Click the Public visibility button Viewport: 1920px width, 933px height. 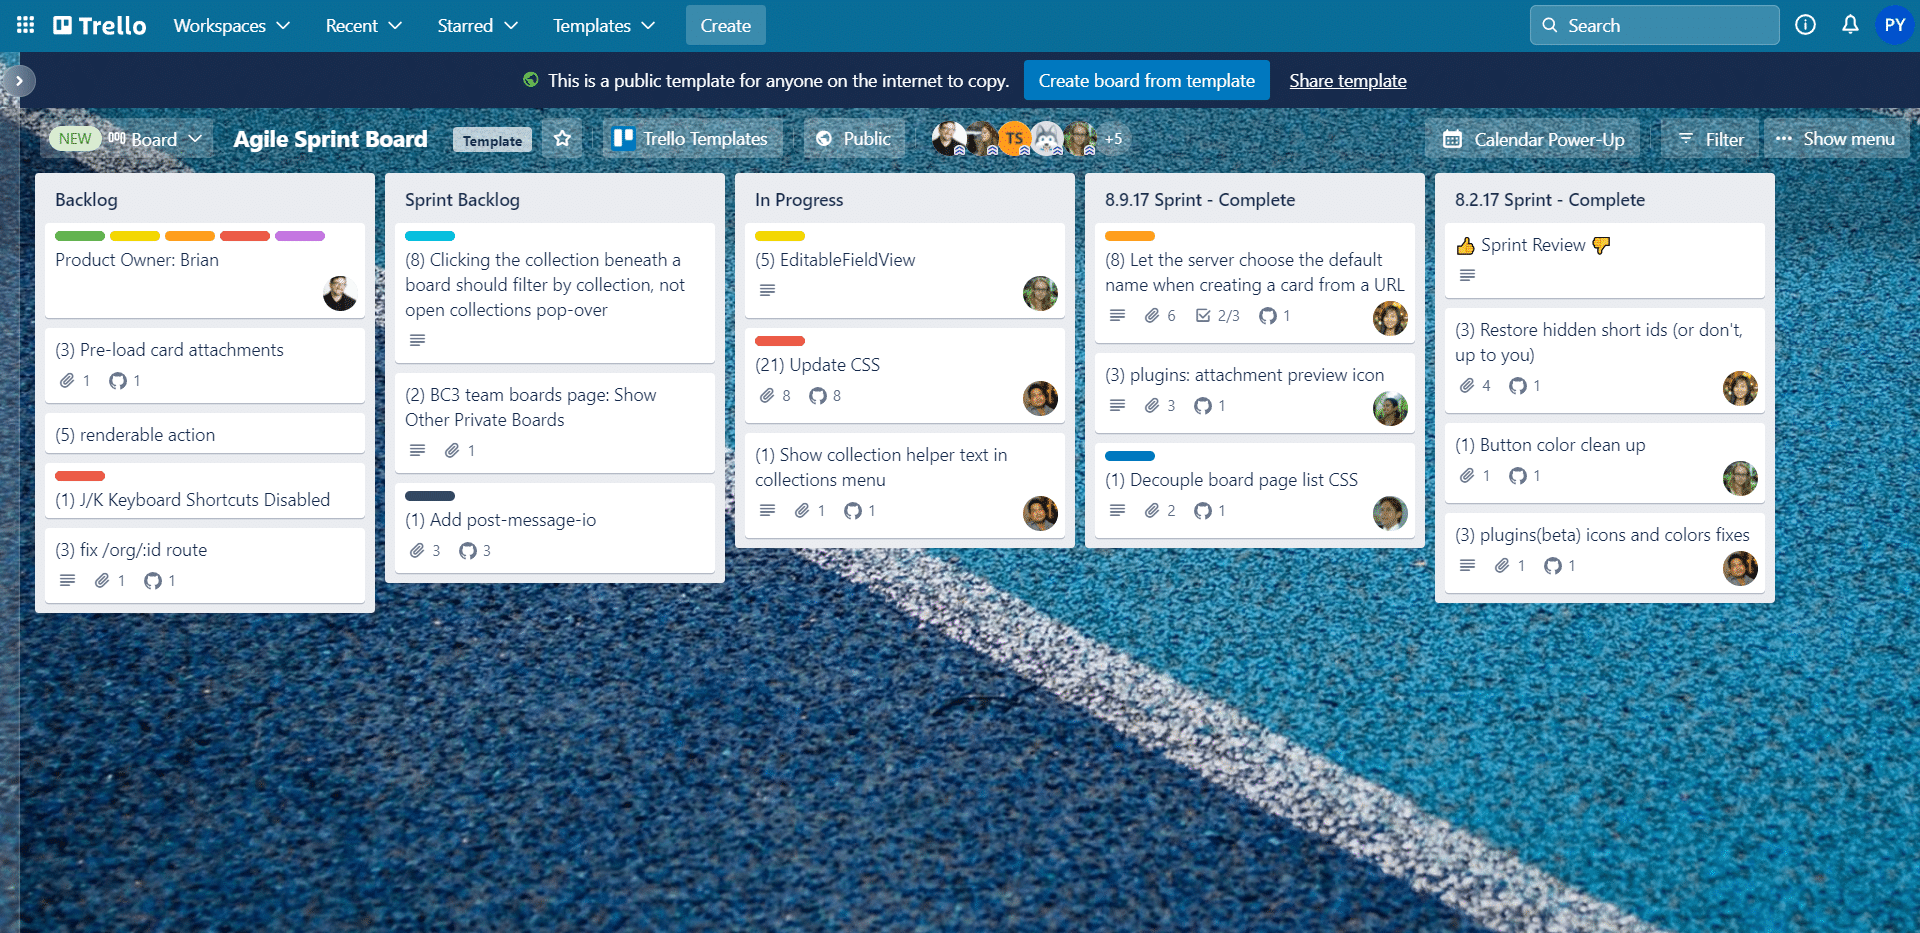pyautogui.click(x=854, y=139)
